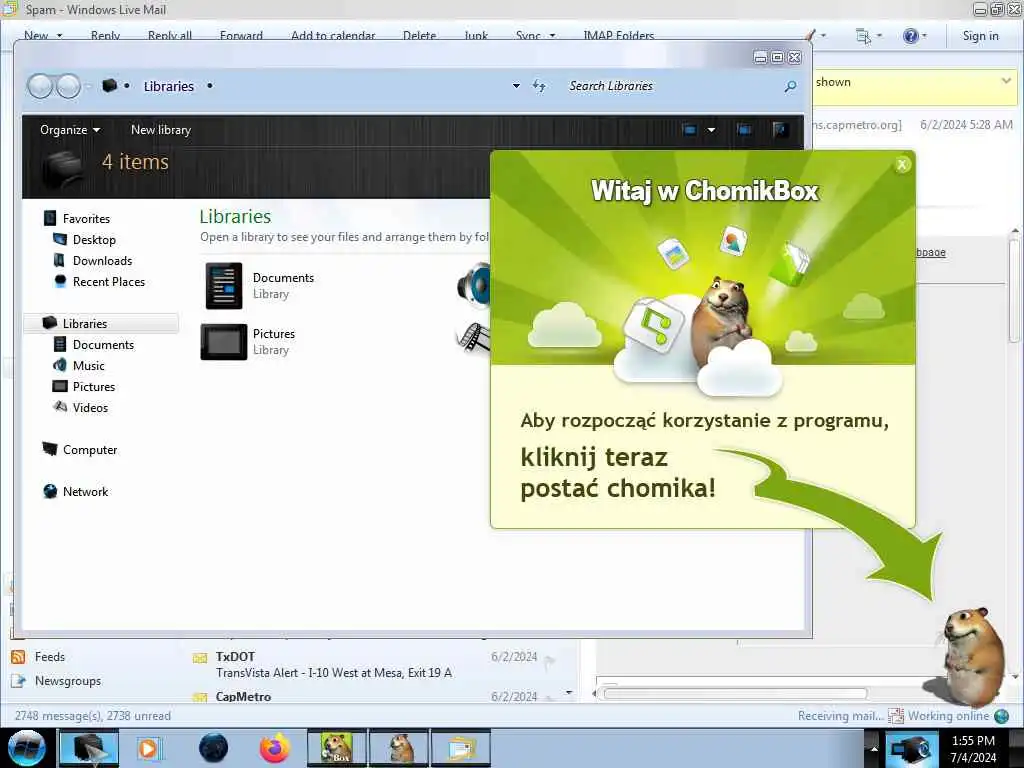This screenshot has width=1024, height=768.
Task: Open Windows Media Player from taskbar
Action: (x=149, y=748)
